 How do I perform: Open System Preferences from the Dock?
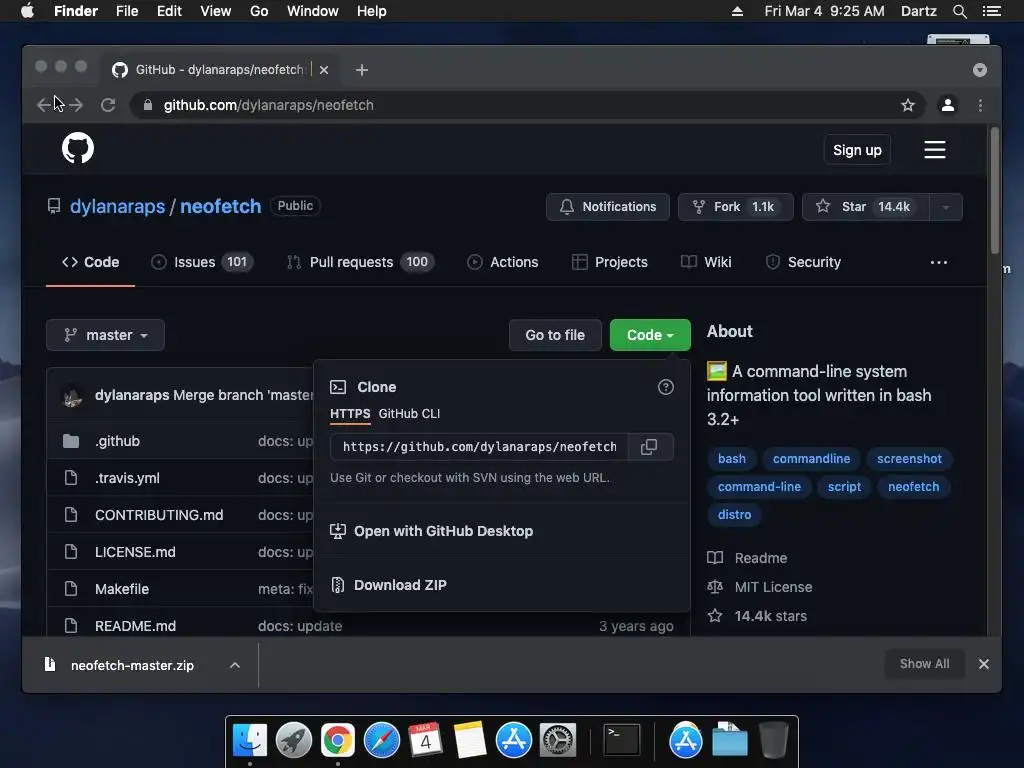(x=557, y=740)
